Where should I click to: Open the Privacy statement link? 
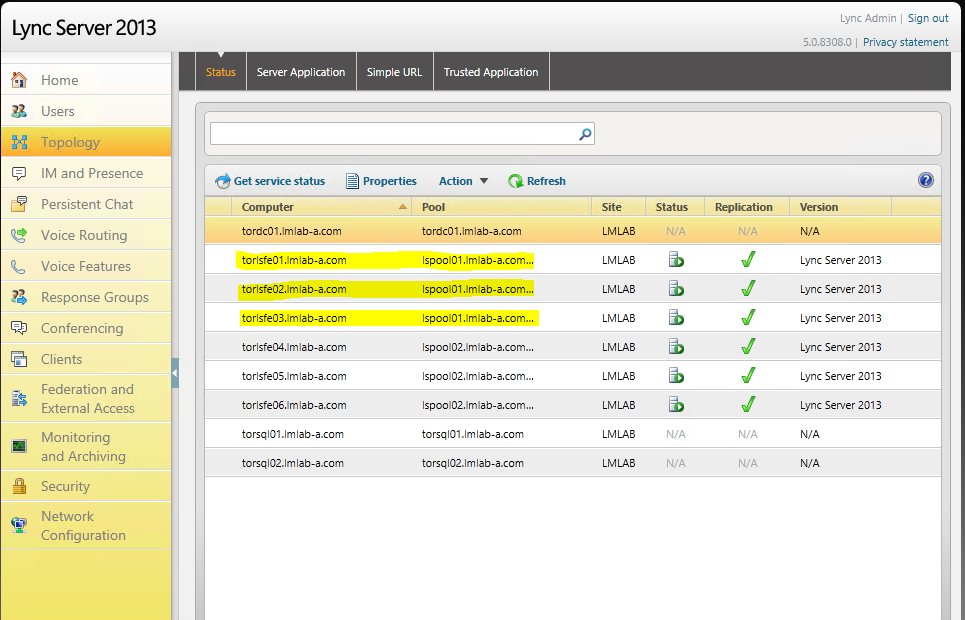coord(905,41)
